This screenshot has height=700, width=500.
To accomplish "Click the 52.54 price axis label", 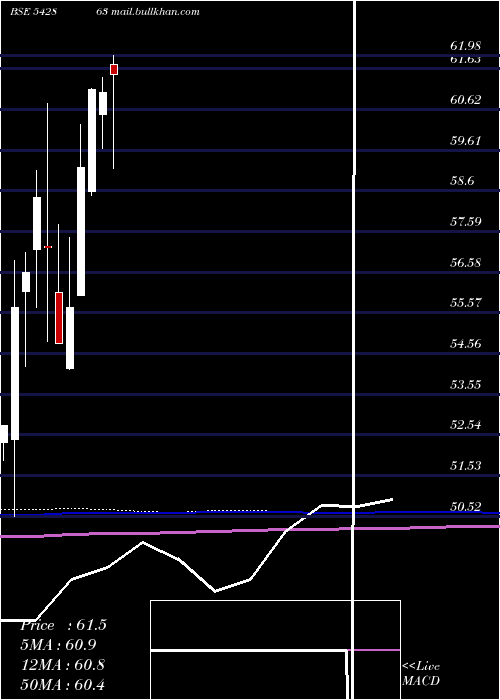I will (x=466, y=425).
